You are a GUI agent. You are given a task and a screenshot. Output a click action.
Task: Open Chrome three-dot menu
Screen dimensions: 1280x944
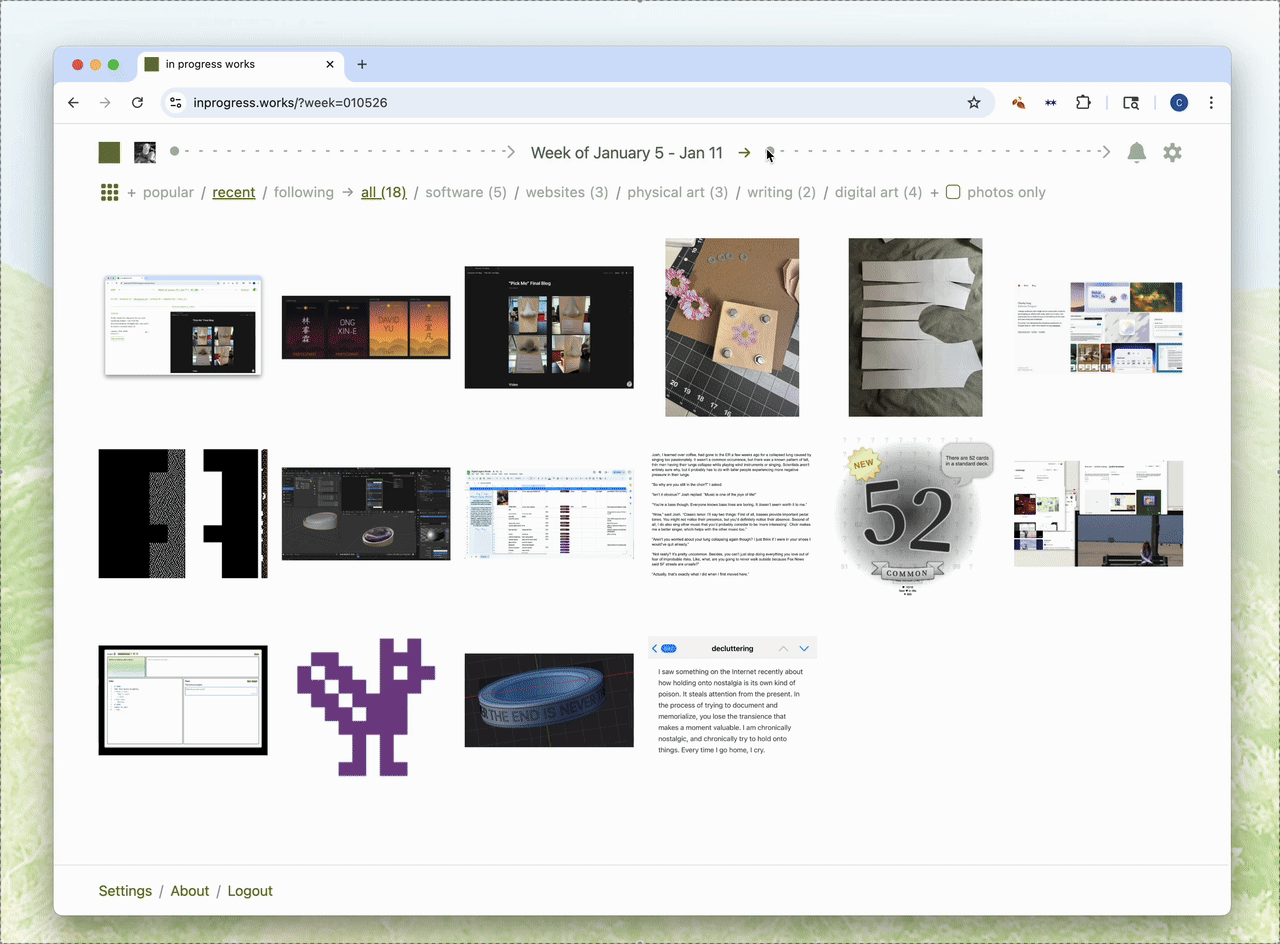[1211, 103]
